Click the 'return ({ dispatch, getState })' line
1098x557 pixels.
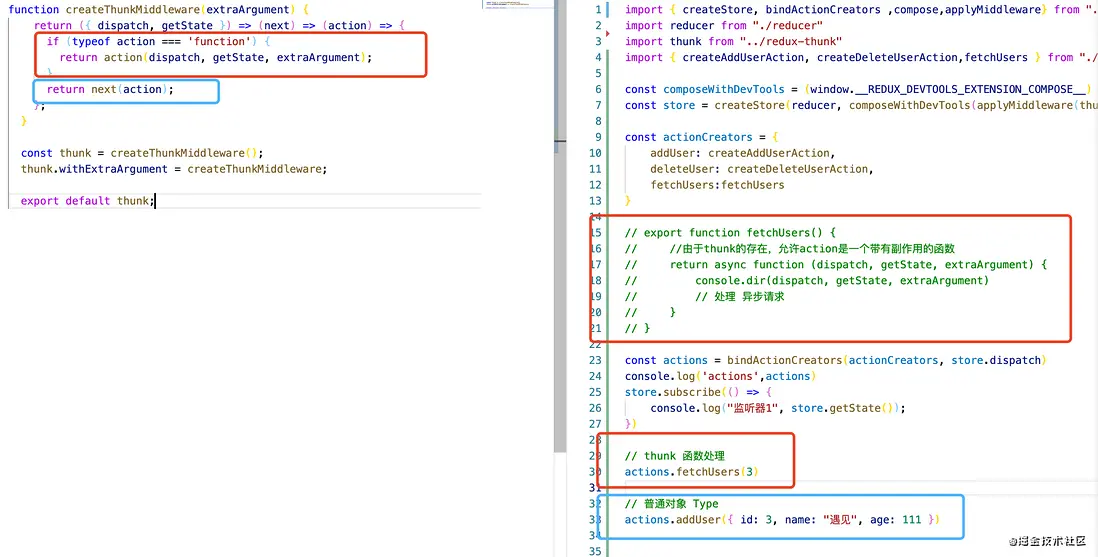coord(219,25)
